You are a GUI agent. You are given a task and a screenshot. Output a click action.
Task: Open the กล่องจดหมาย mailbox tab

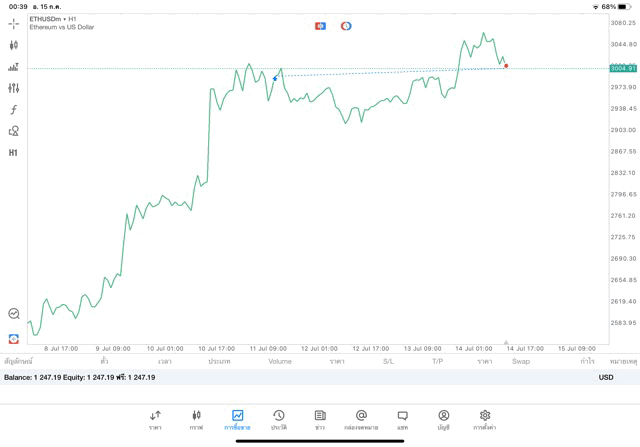[x=361, y=420]
